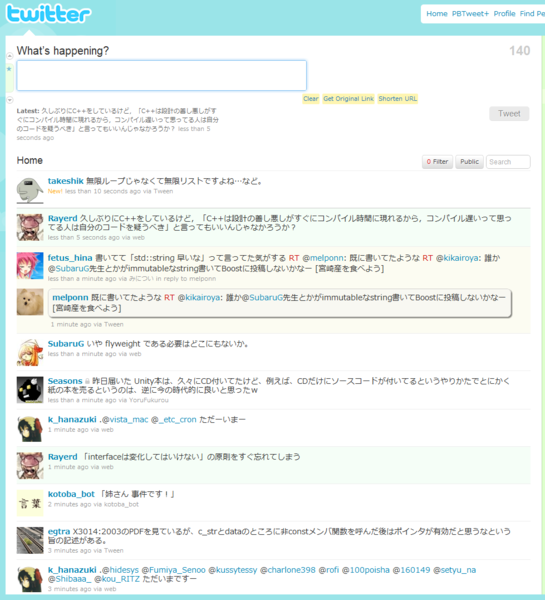545x600 pixels.
Task: Click the @Fumiya_Senoo mention
Action: pyautogui.click(x=173, y=570)
